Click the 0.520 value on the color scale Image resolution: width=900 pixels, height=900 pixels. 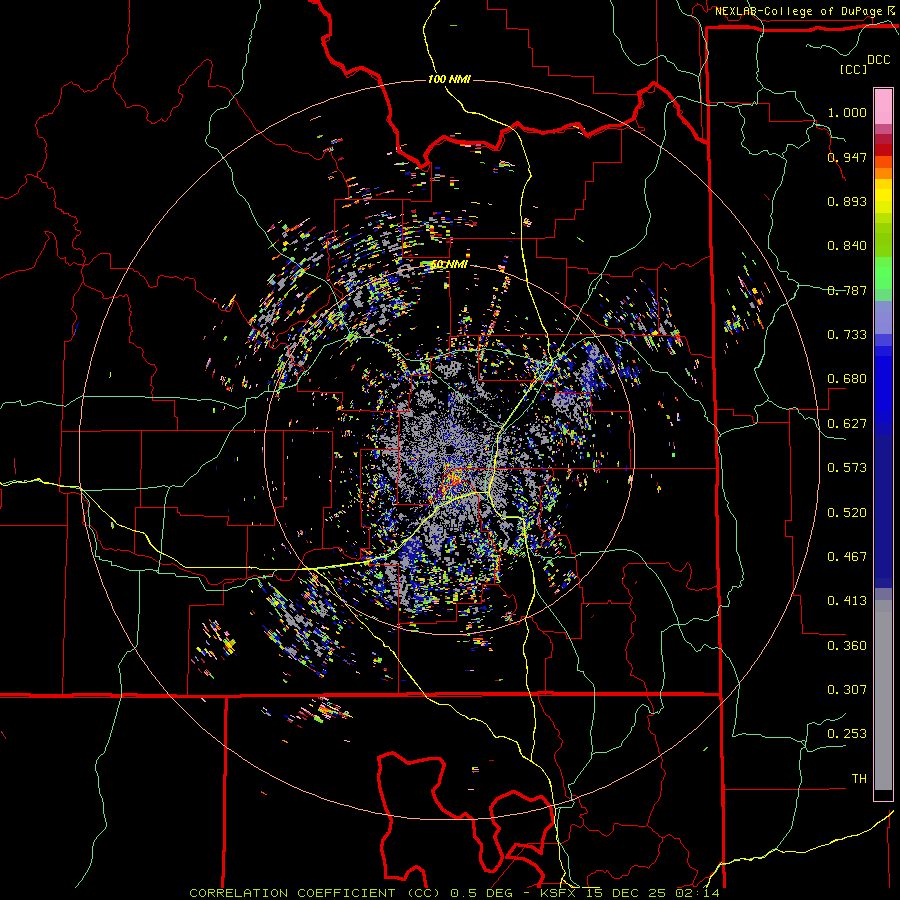(847, 512)
